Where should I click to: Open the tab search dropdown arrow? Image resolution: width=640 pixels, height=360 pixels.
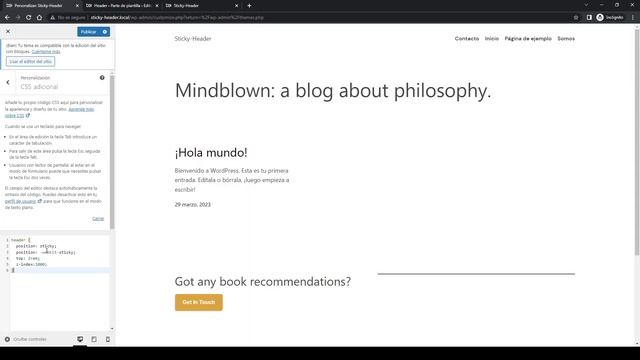click(586, 5)
